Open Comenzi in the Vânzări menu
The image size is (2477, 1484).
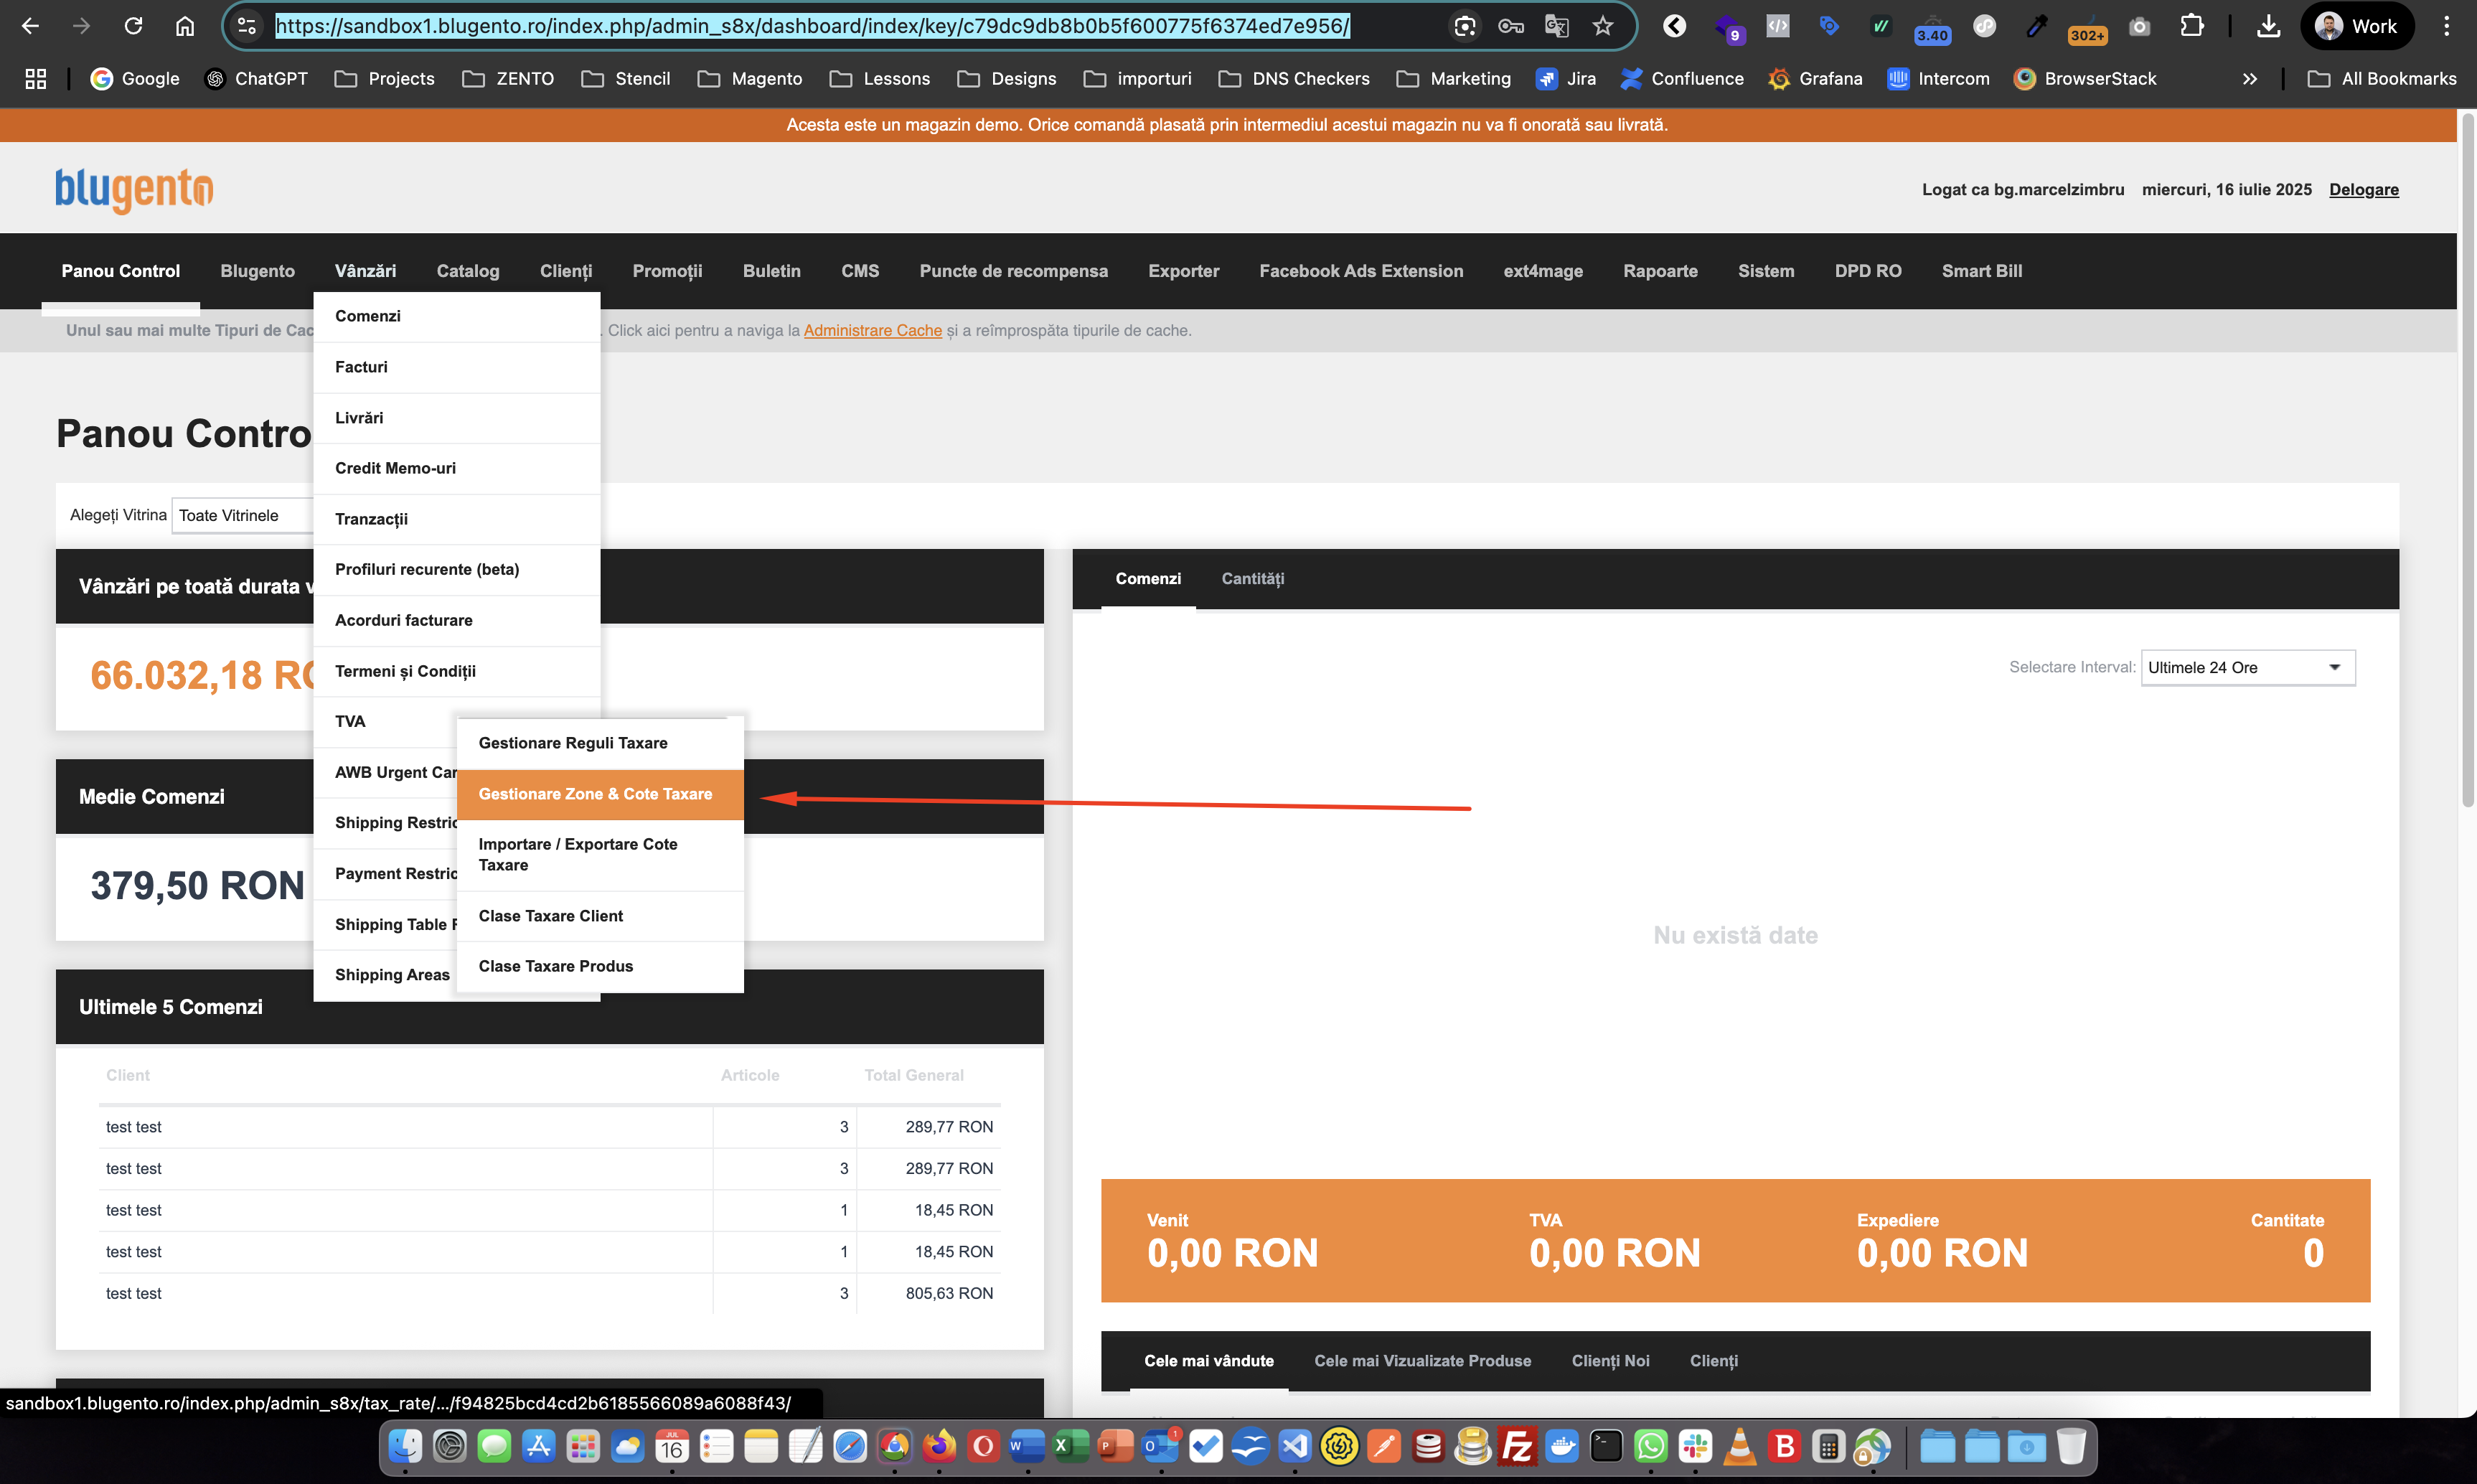pos(457,316)
